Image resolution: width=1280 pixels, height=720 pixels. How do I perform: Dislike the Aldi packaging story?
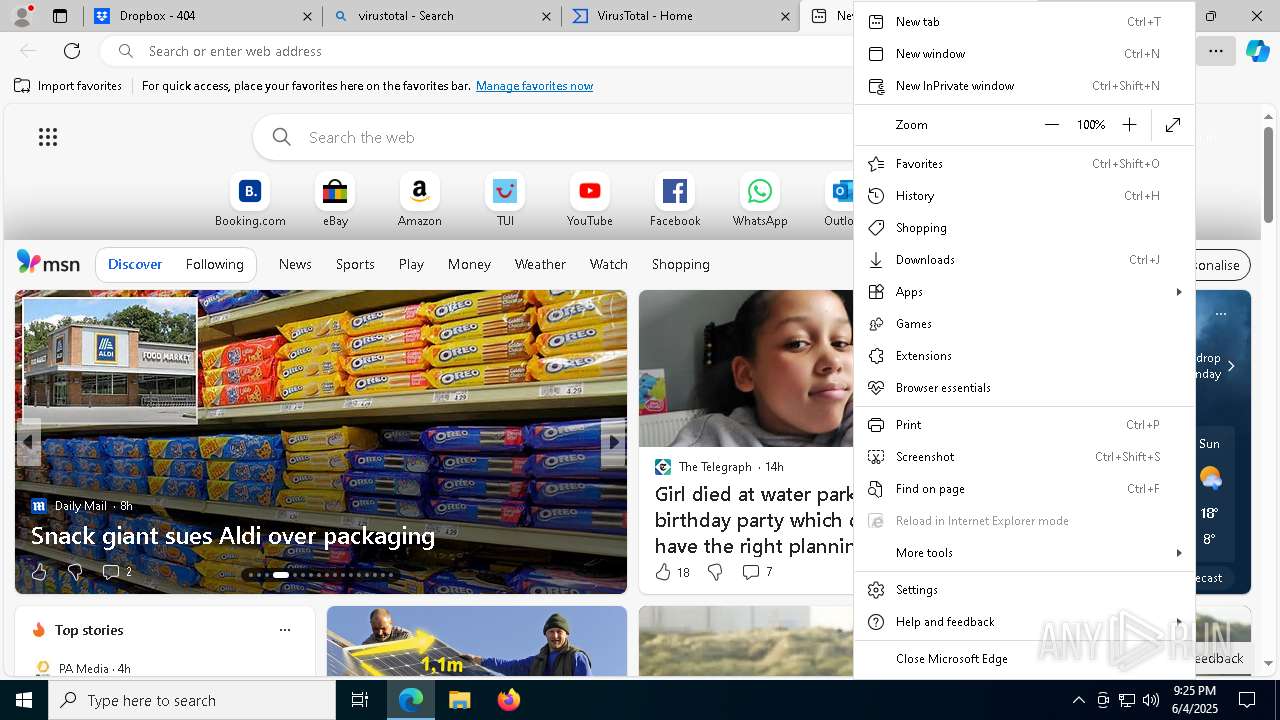coord(74,572)
